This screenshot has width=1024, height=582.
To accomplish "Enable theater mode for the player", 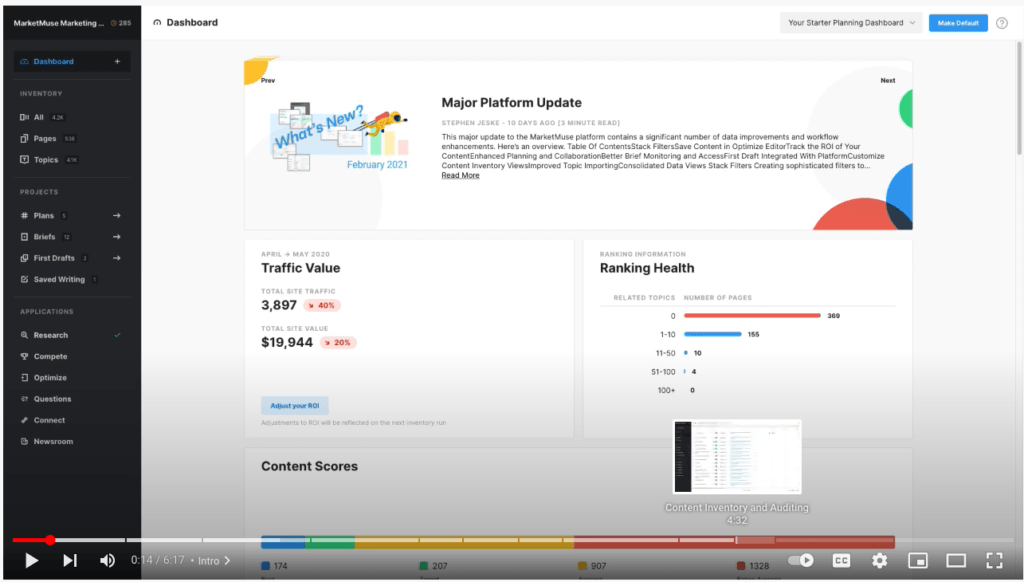I will [956, 560].
